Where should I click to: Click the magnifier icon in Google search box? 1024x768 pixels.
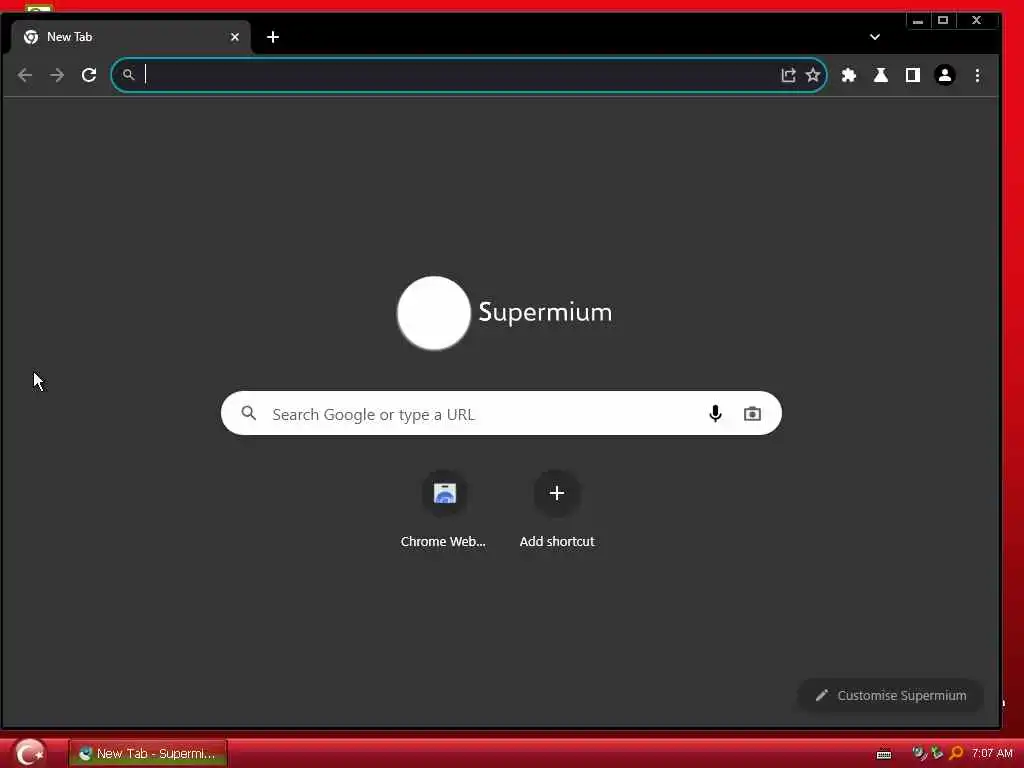[x=249, y=413]
